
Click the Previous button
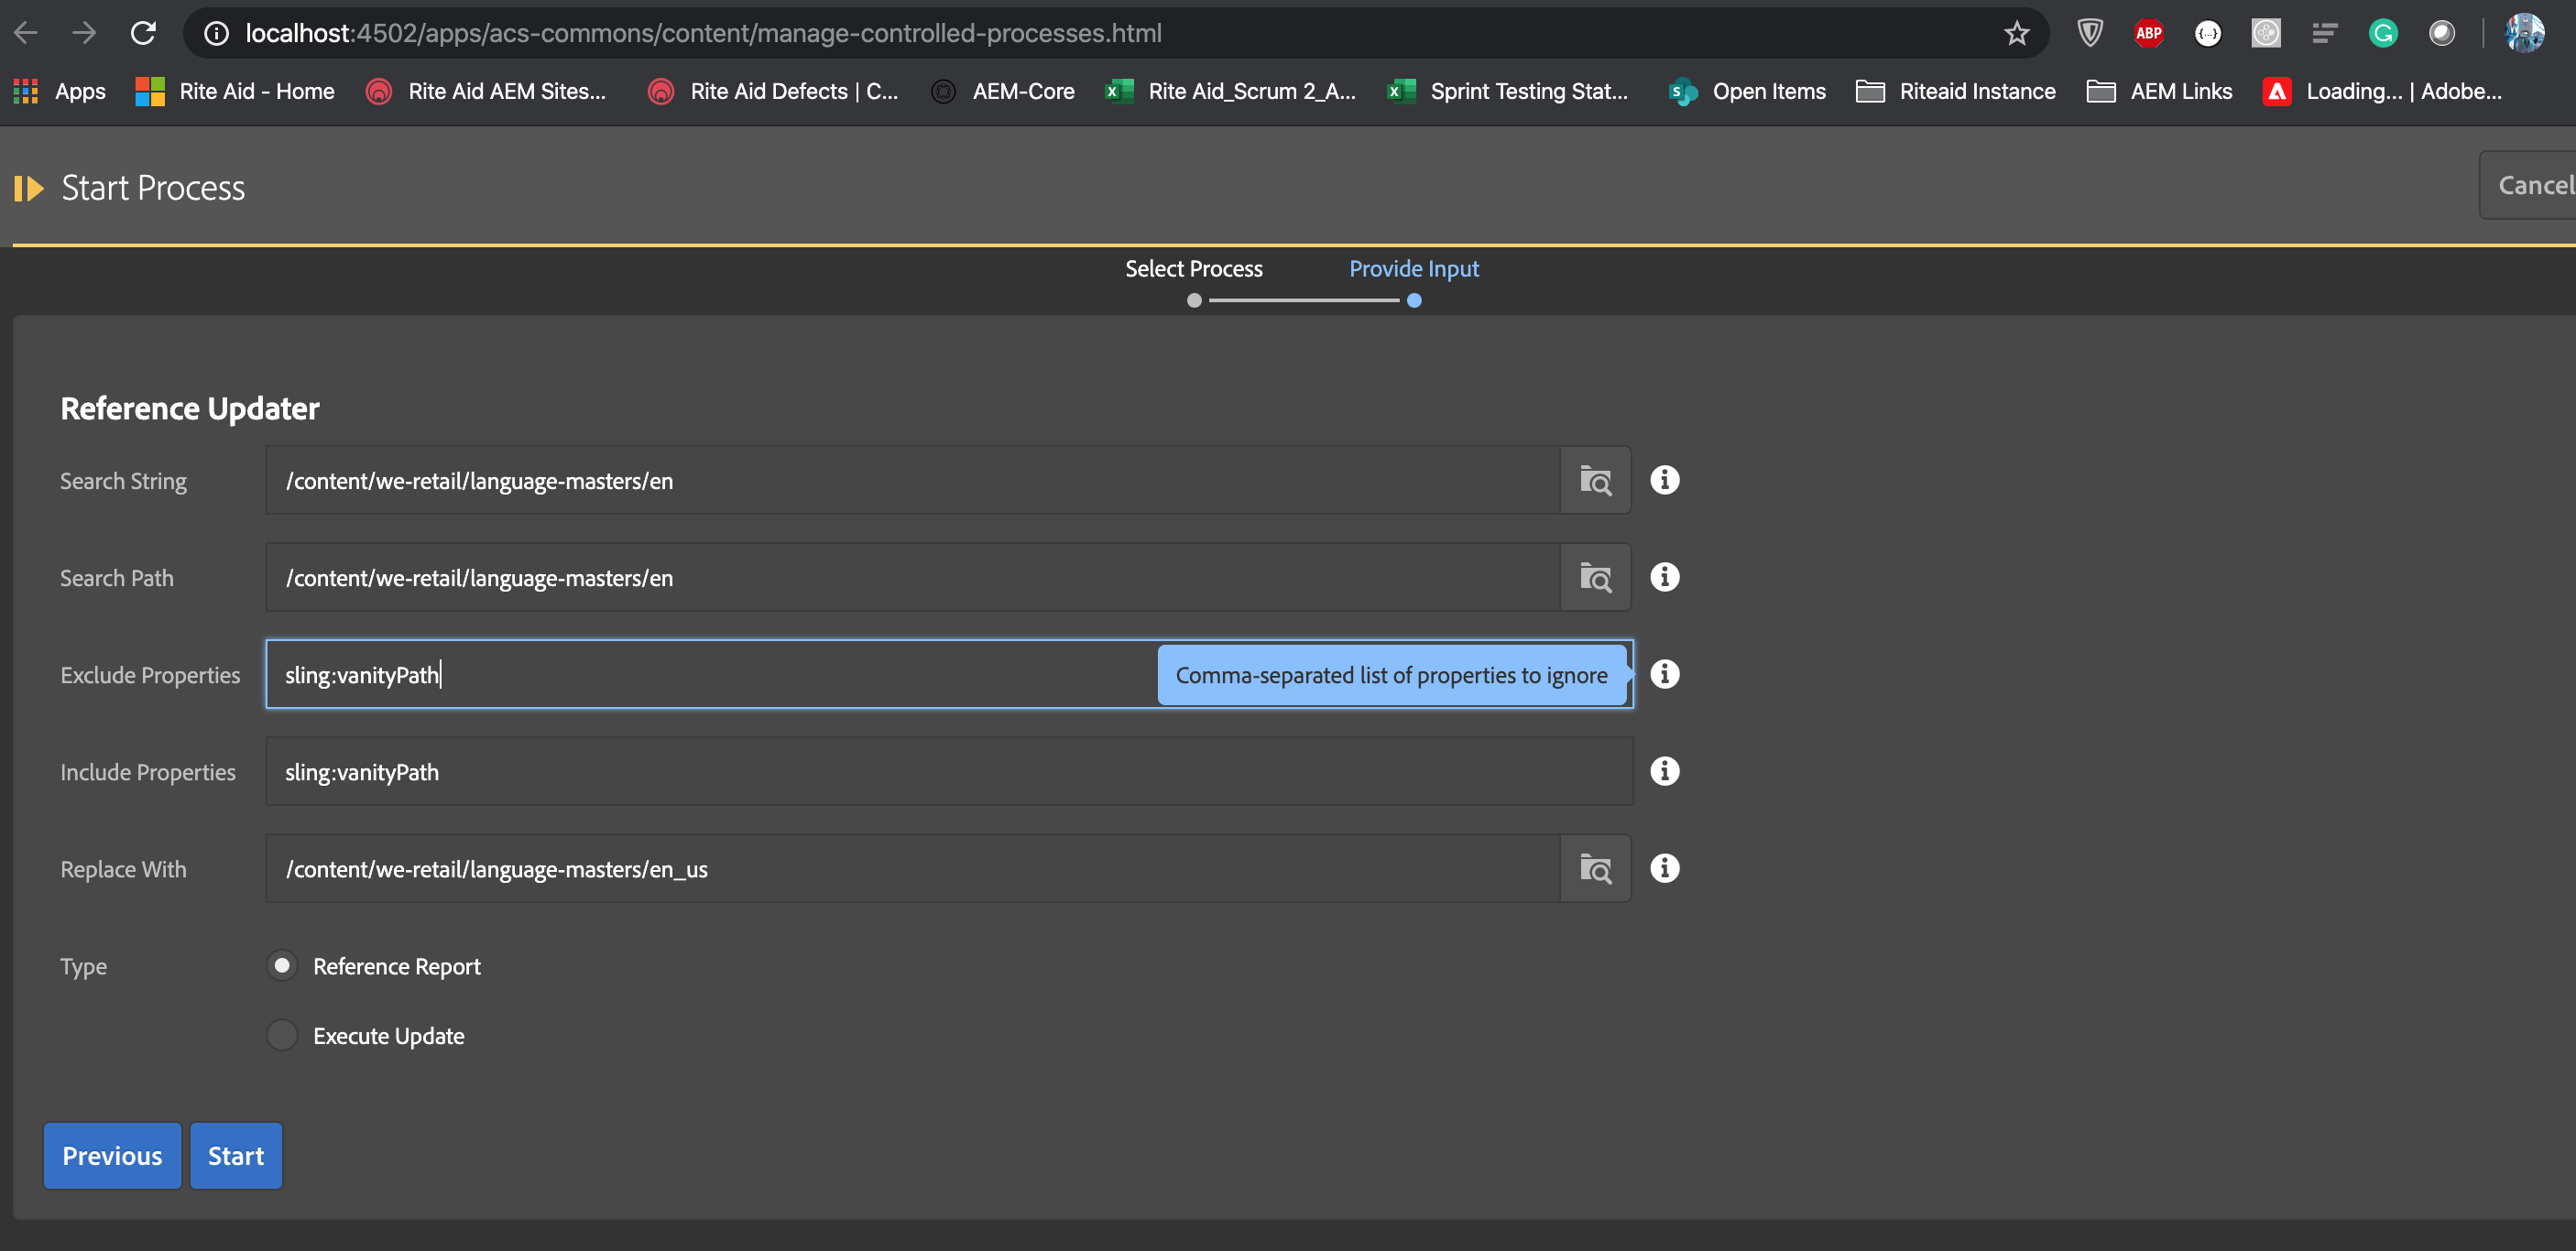click(x=112, y=1156)
